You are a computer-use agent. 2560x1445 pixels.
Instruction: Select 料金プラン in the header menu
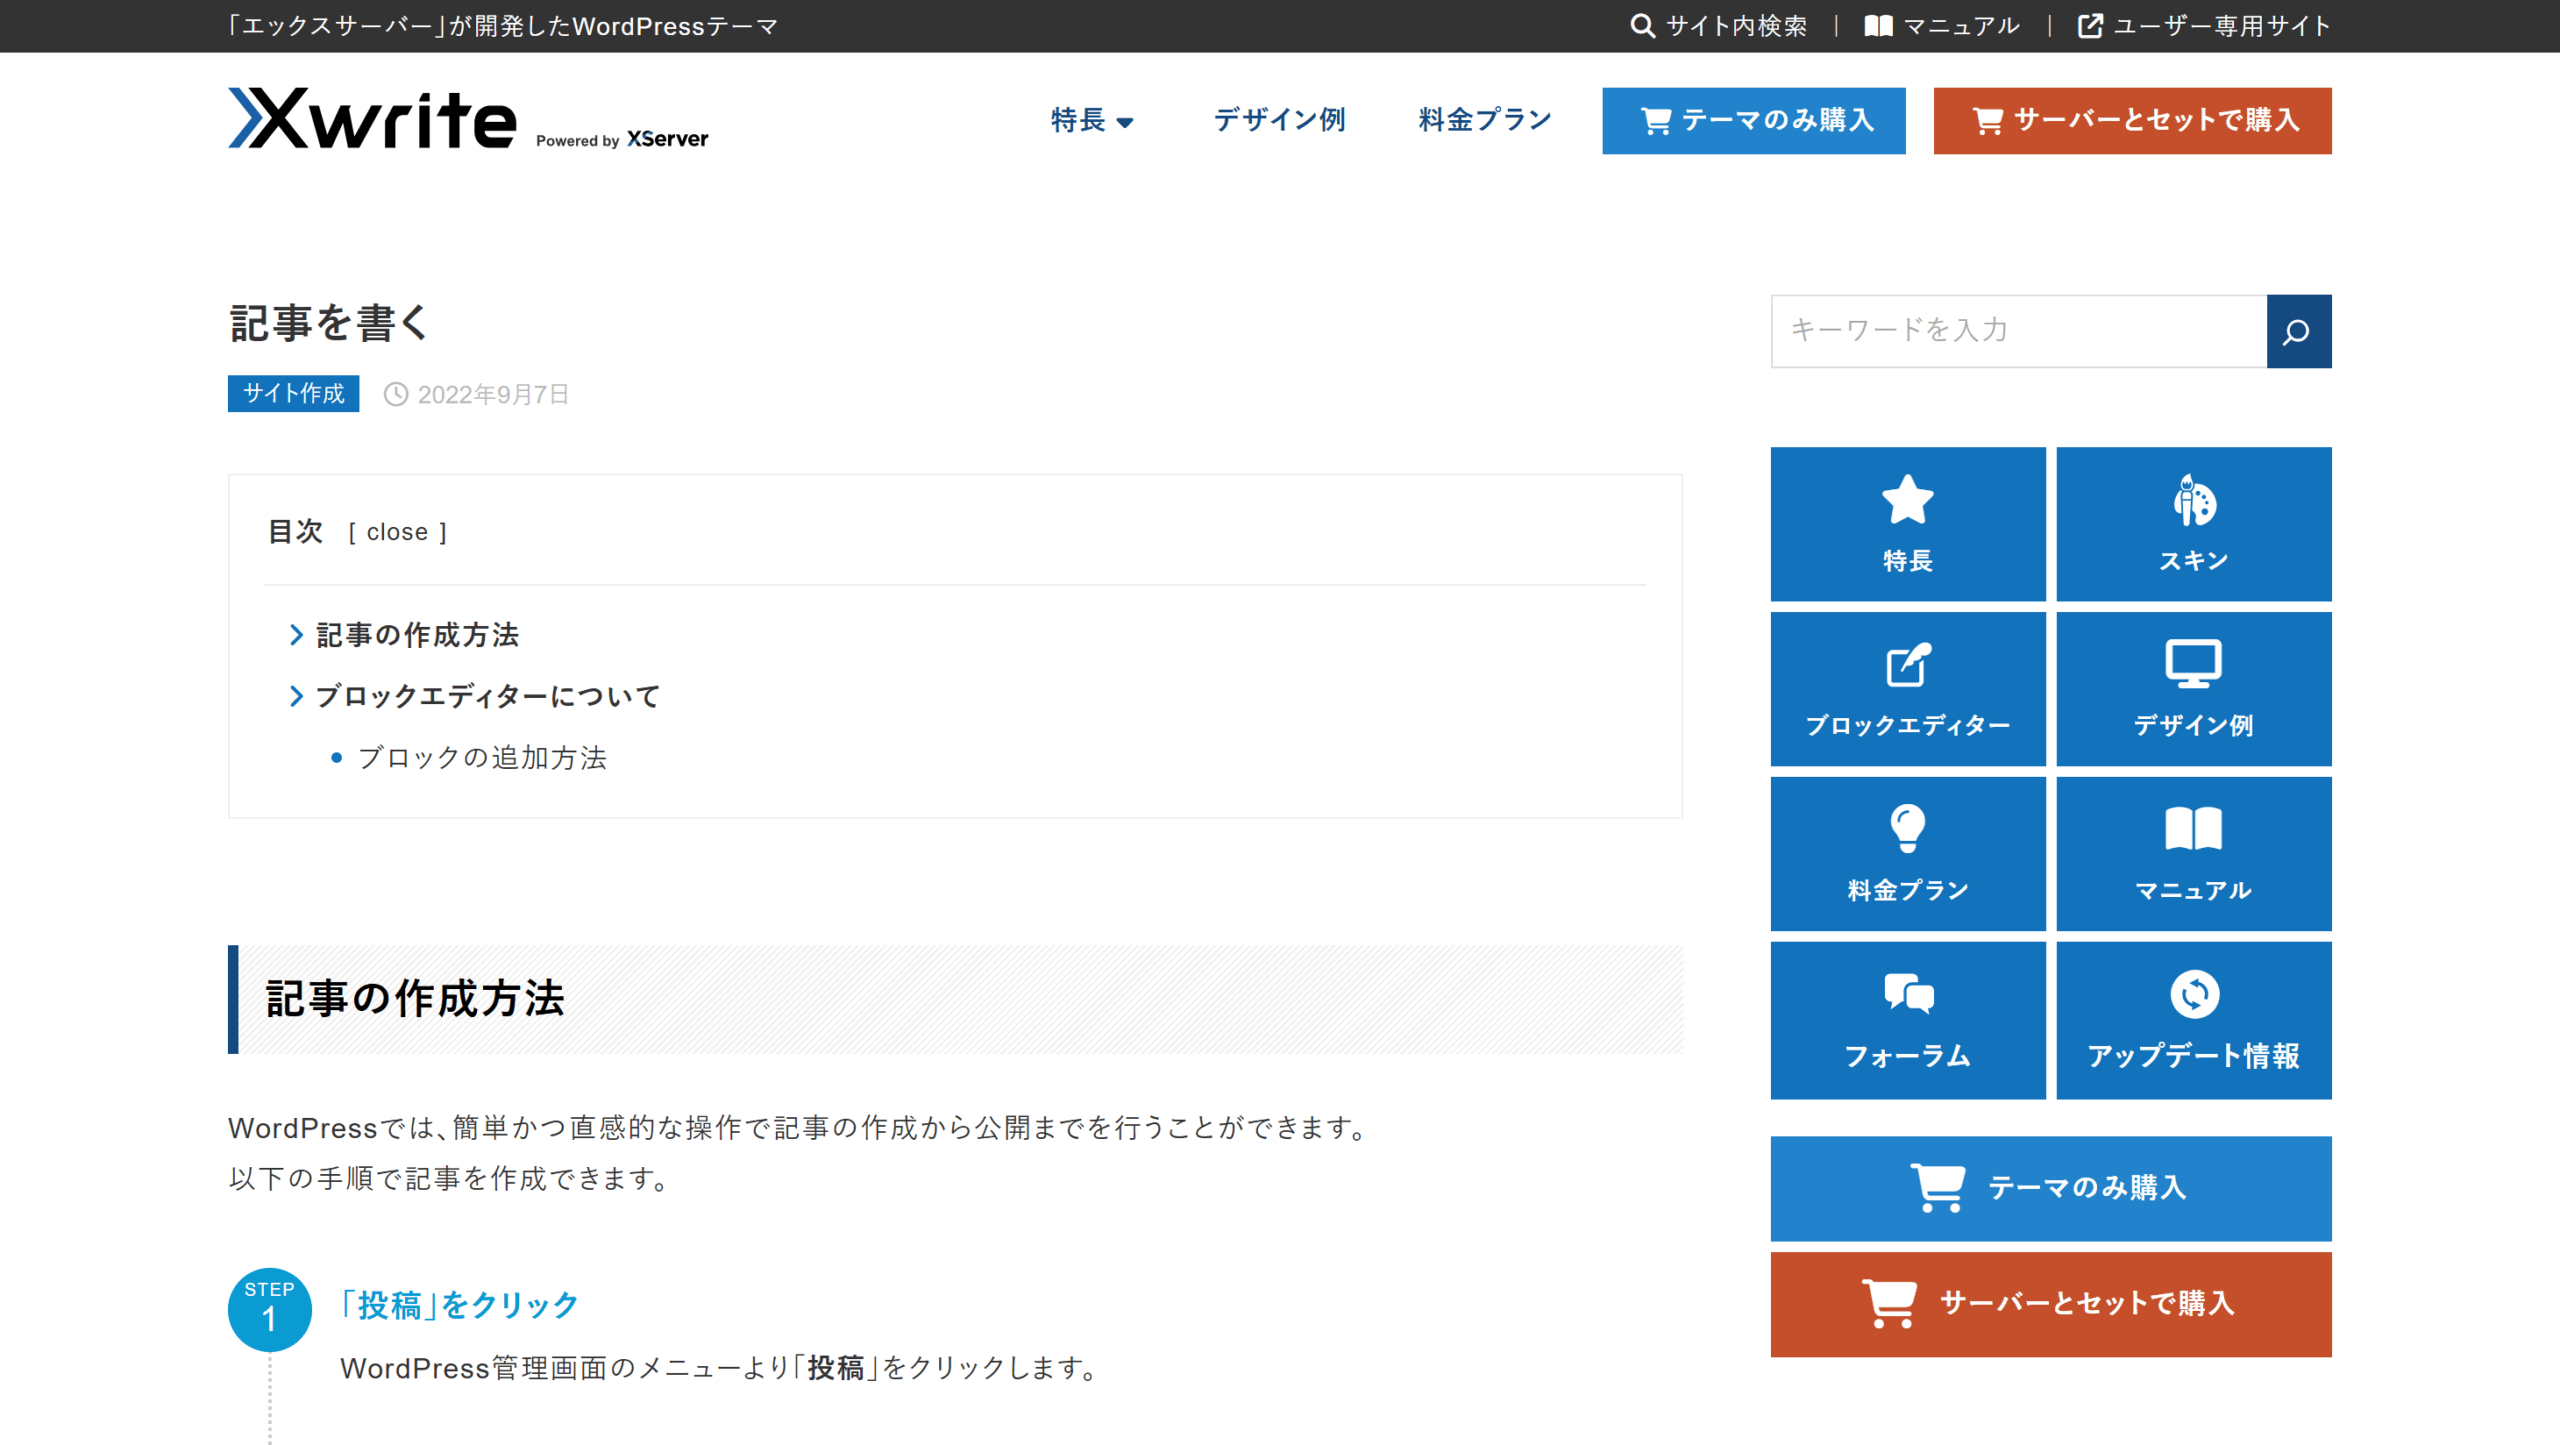[1484, 120]
